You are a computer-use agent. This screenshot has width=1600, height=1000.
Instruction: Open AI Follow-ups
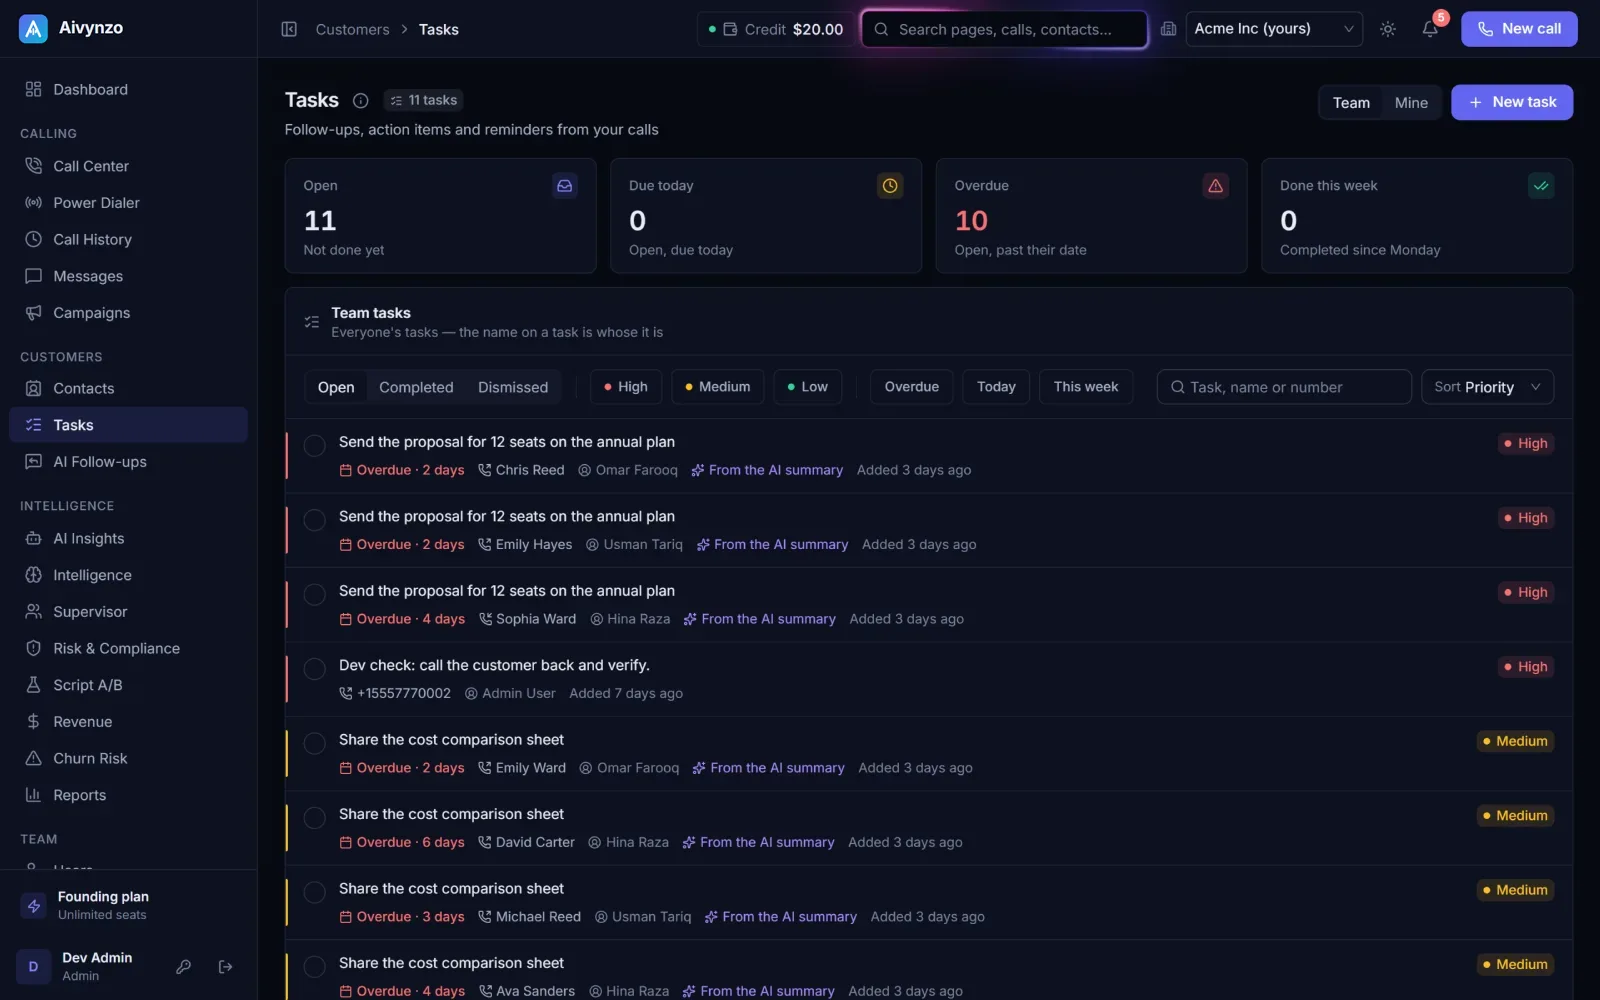(x=128, y=462)
